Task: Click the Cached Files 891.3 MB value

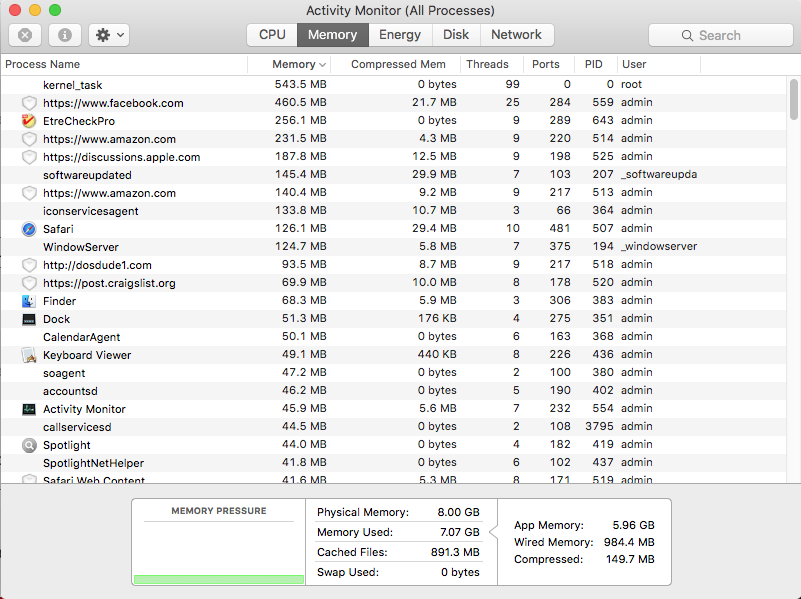Action: coord(455,552)
